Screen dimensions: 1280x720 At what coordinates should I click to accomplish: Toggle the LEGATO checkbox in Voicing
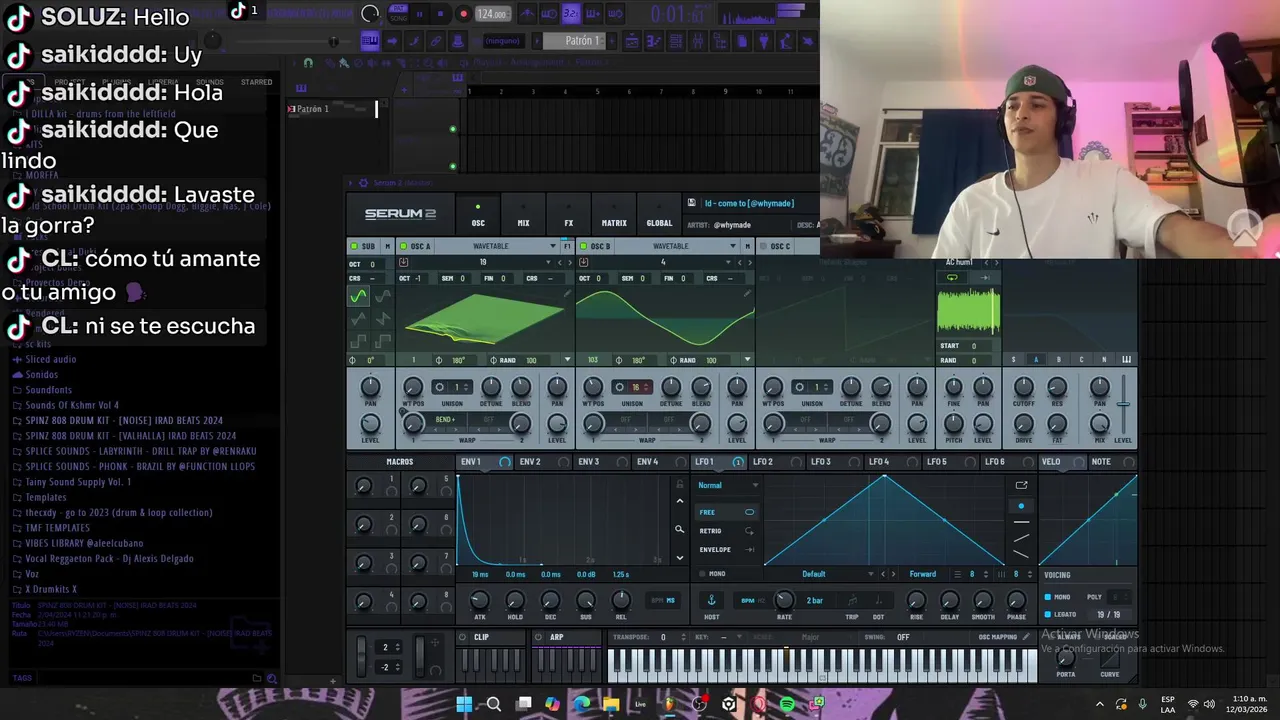coord(1048,614)
